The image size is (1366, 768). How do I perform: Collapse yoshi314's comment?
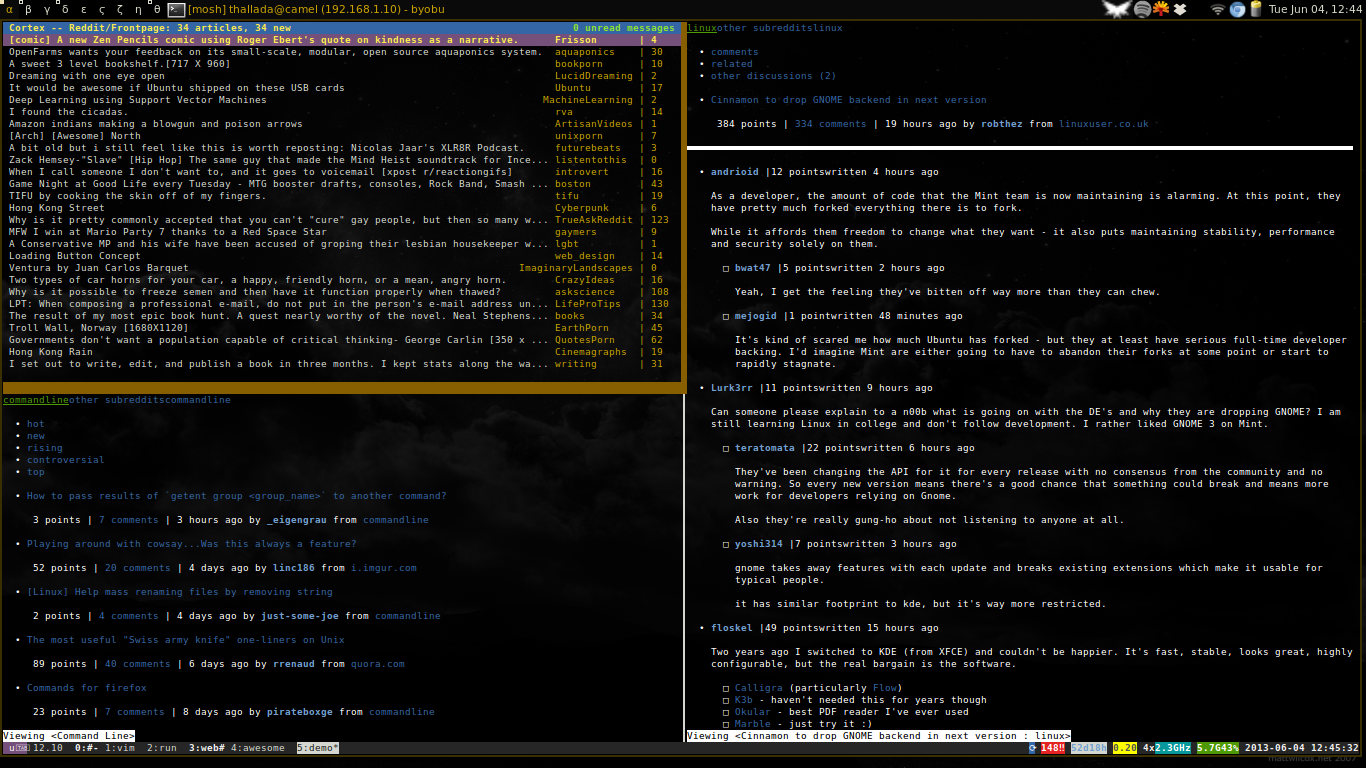tap(726, 543)
